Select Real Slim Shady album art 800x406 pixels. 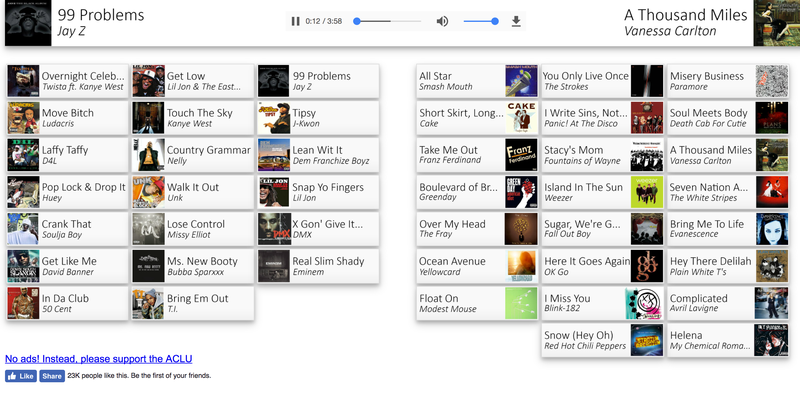pyautogui.click(x=273, y=266)
